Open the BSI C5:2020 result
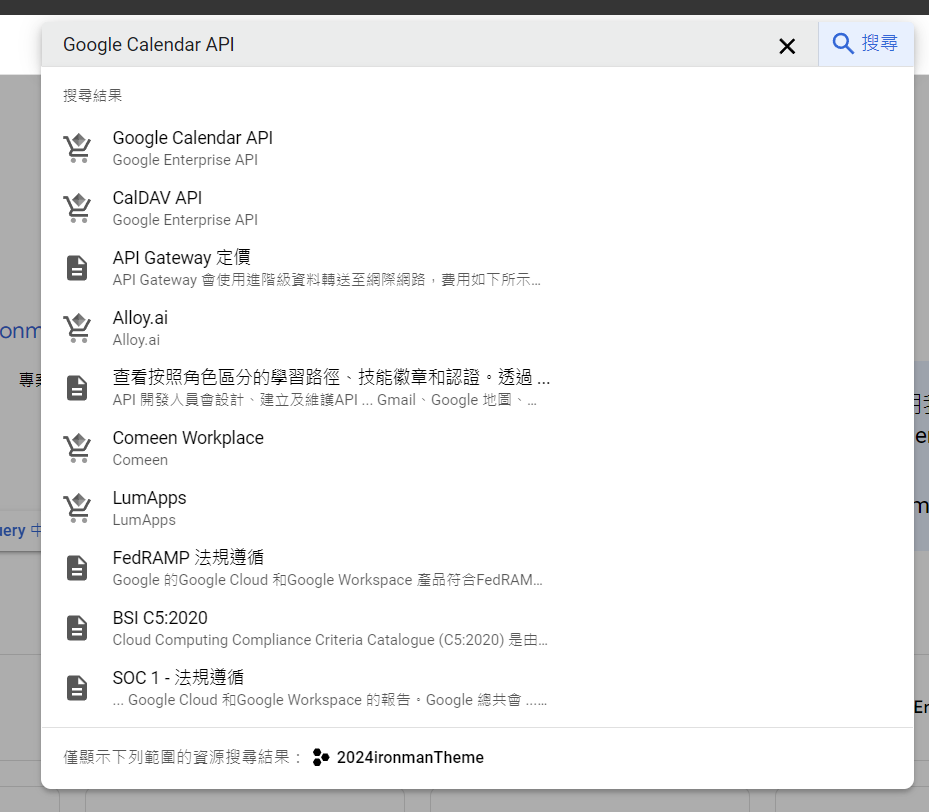The image size is (929, 812). [x=160, y=618]
